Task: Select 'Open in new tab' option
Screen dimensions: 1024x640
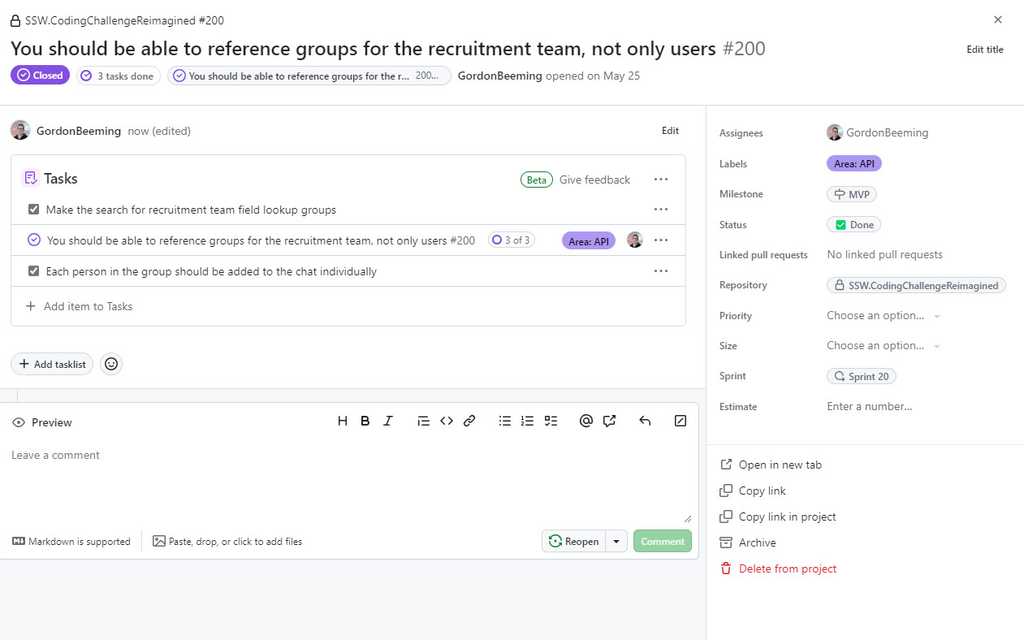Action: tap(779, 465)
